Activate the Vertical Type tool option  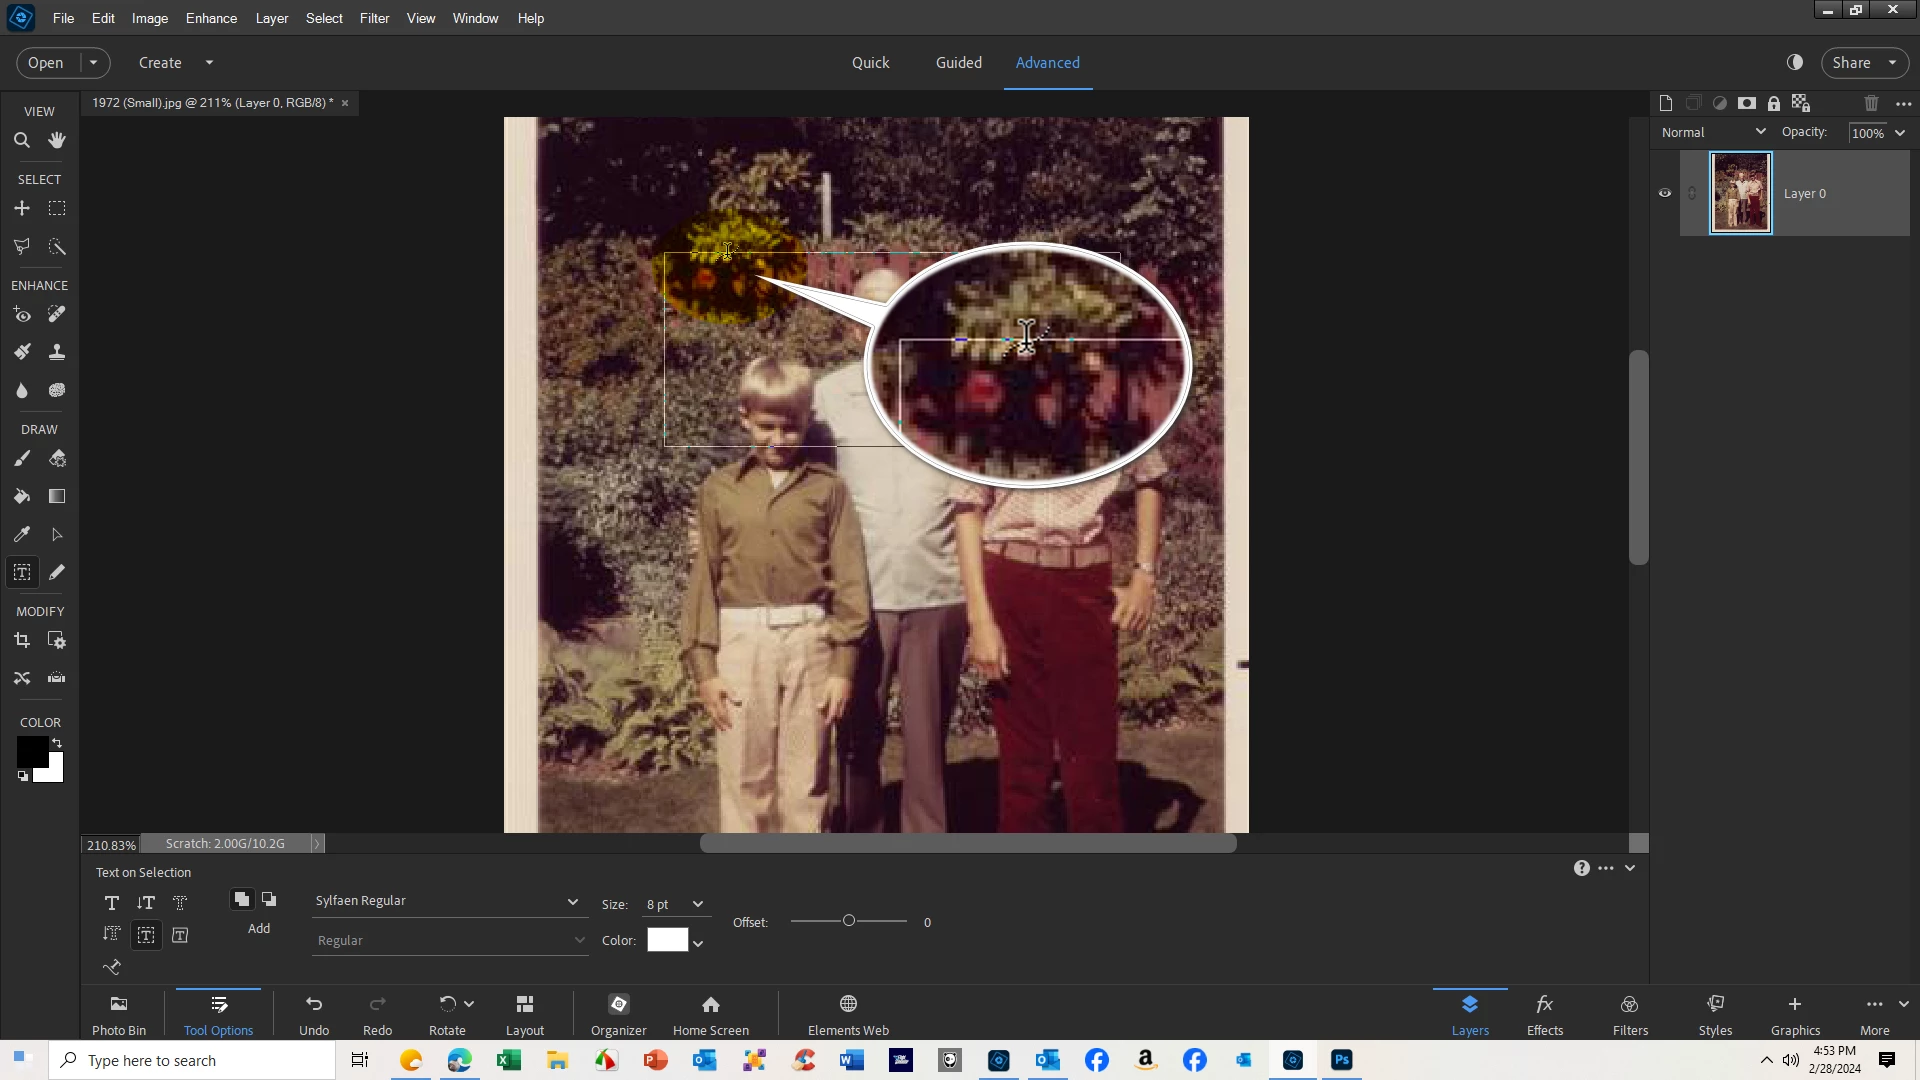146,903
